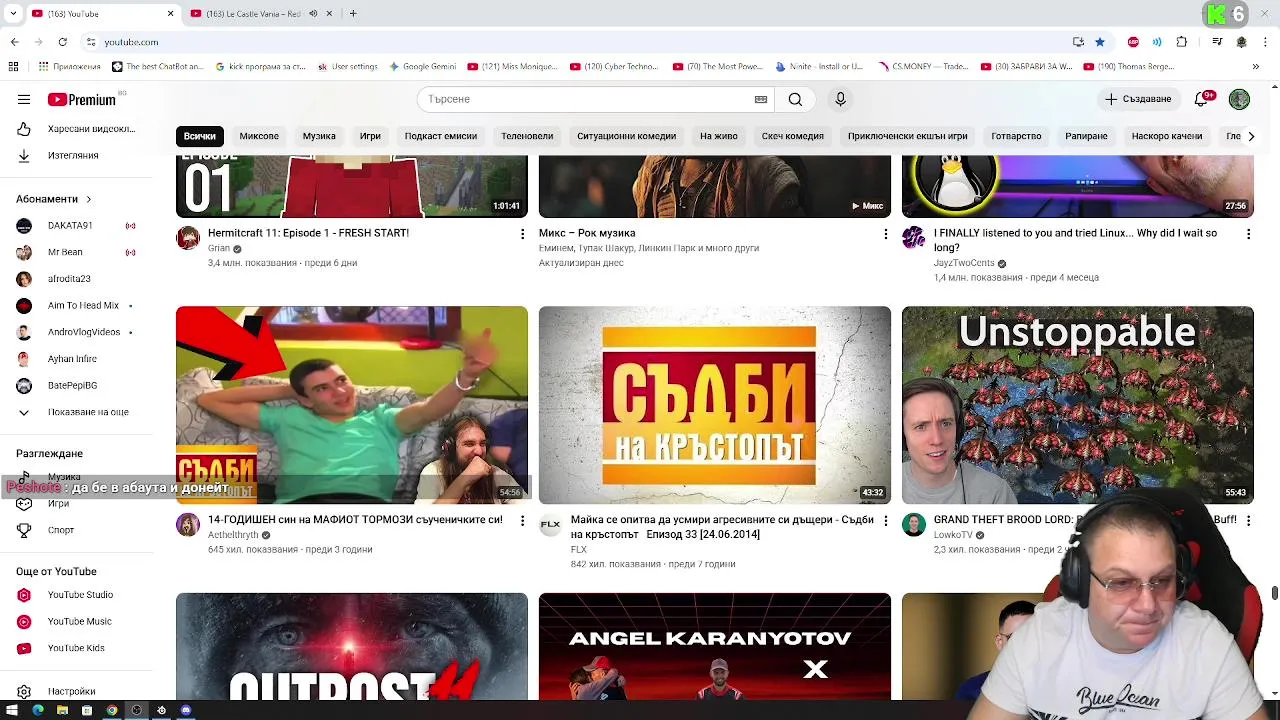Click the Windows Start button
The height and width of the screenshot is (720, 1280).
tap(13, 710)
